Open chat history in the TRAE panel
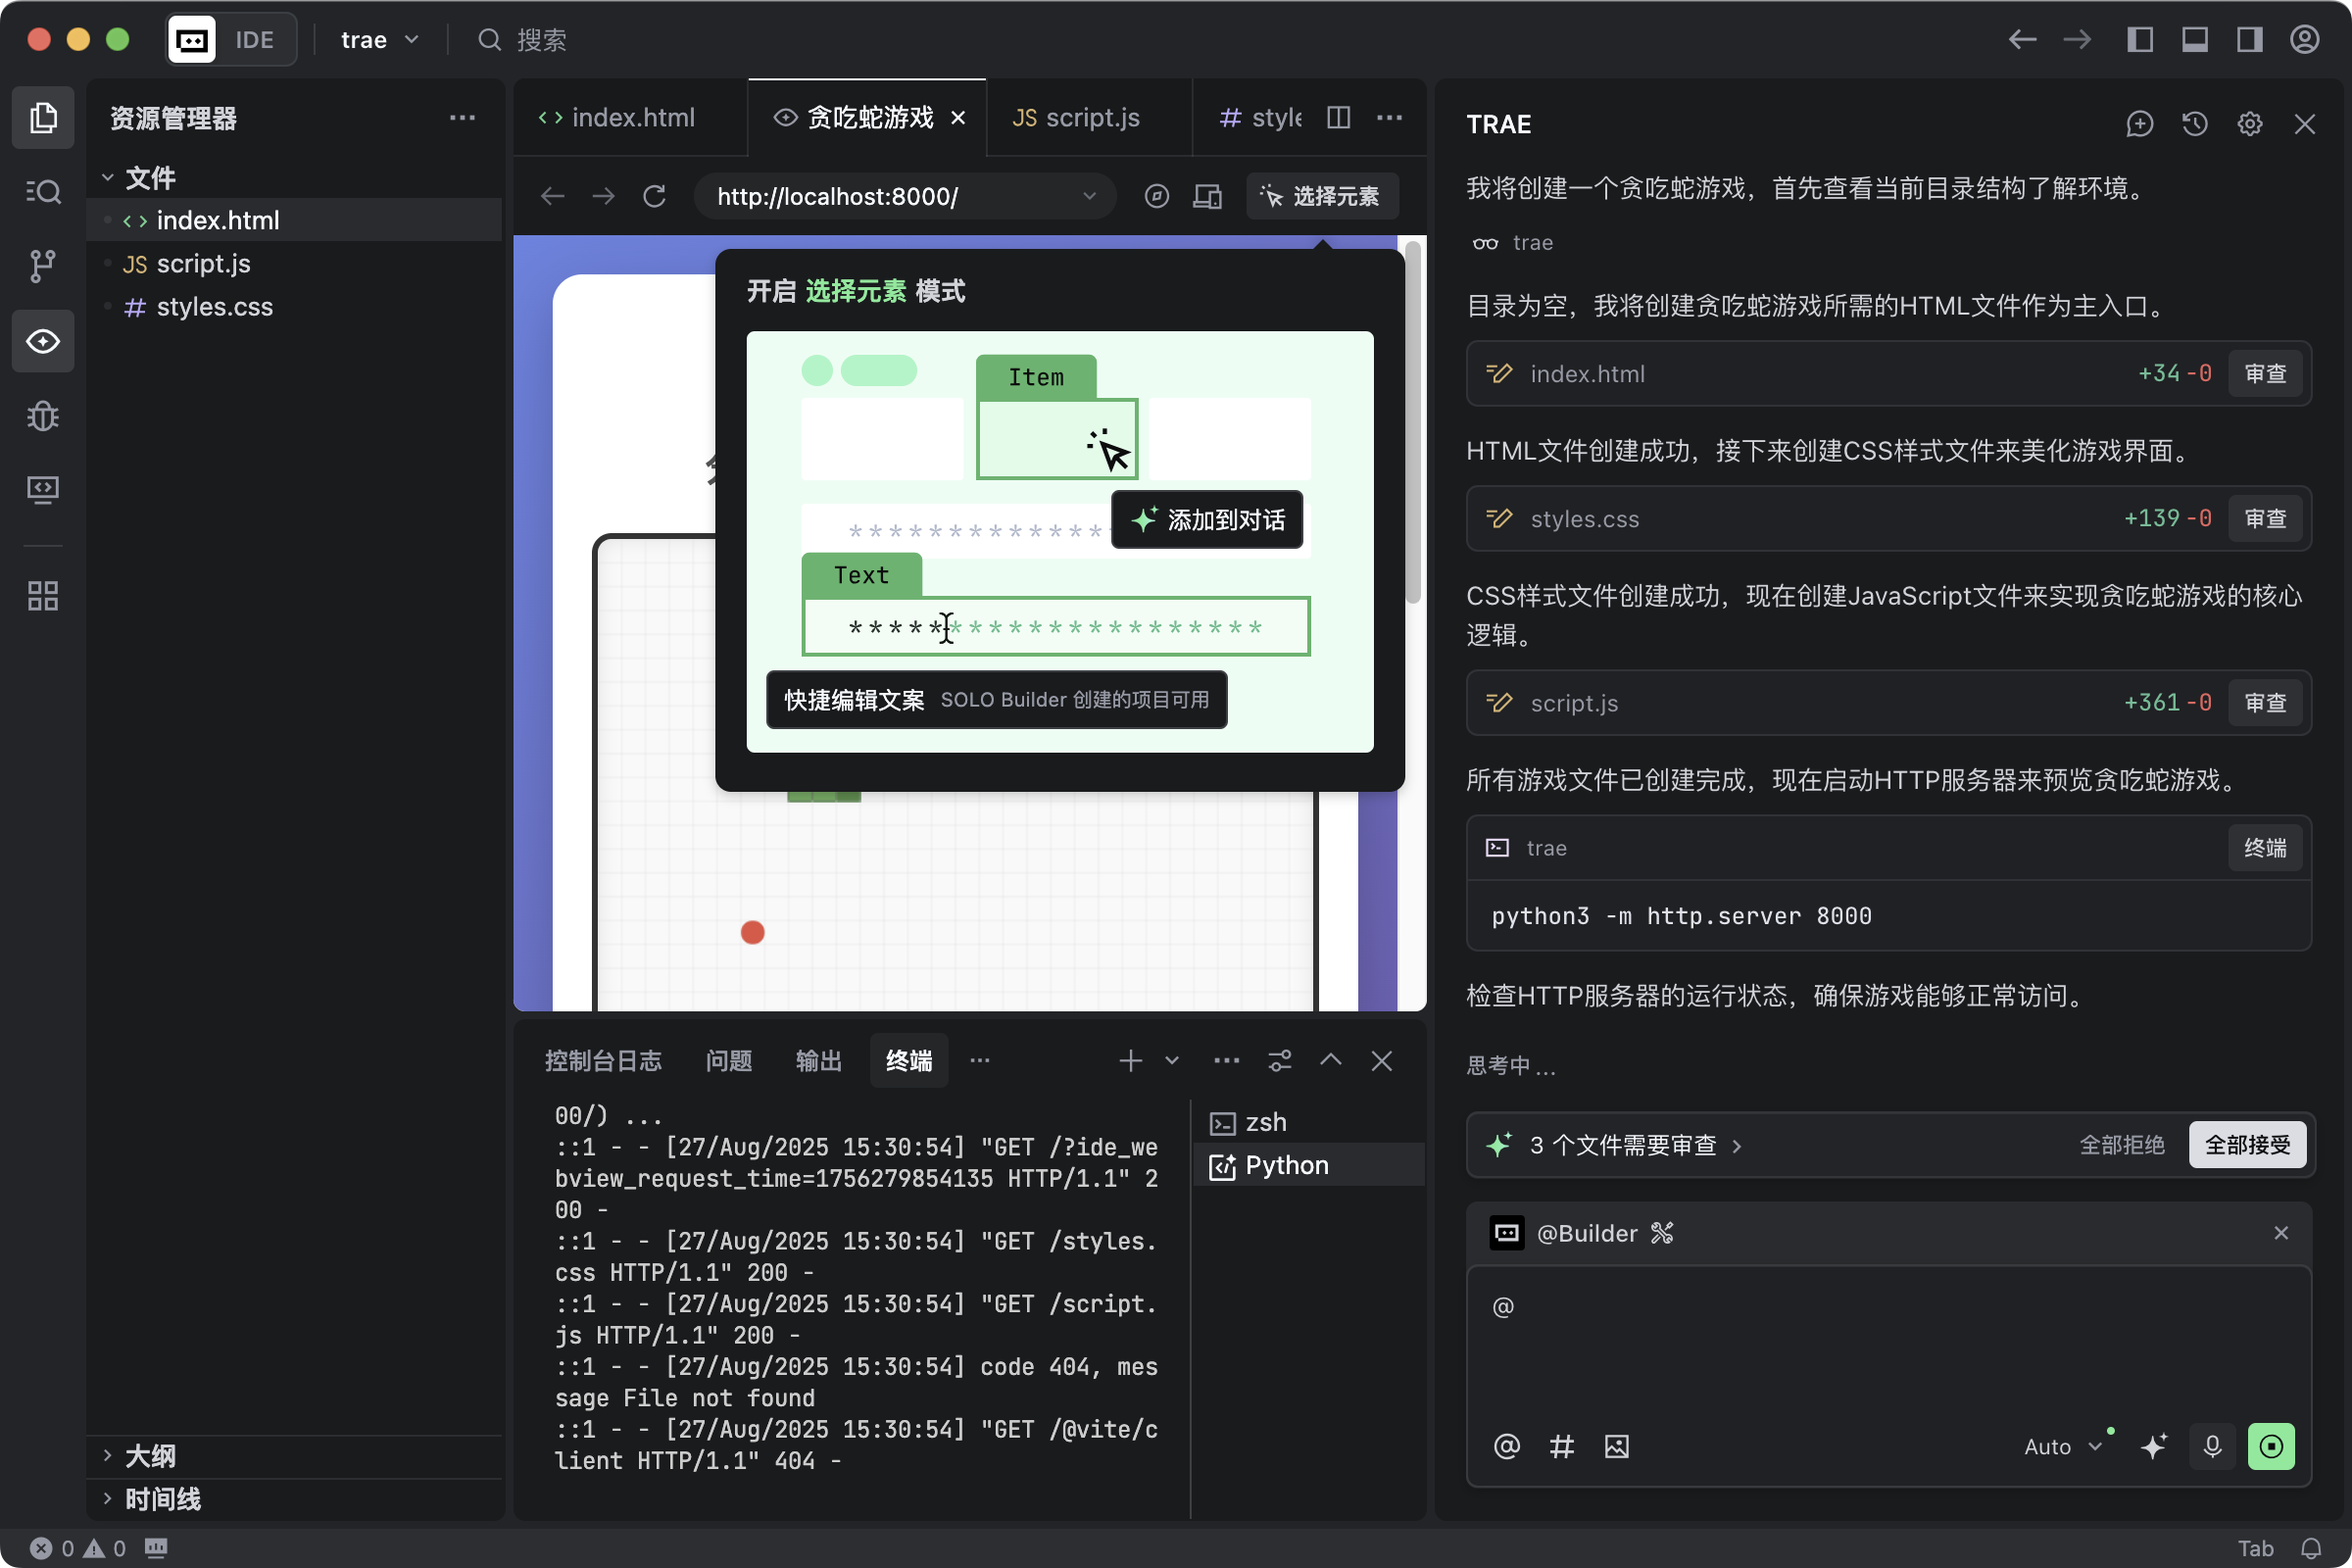The width and height of the screenshot is (2352, 1568). [2194, 124]
